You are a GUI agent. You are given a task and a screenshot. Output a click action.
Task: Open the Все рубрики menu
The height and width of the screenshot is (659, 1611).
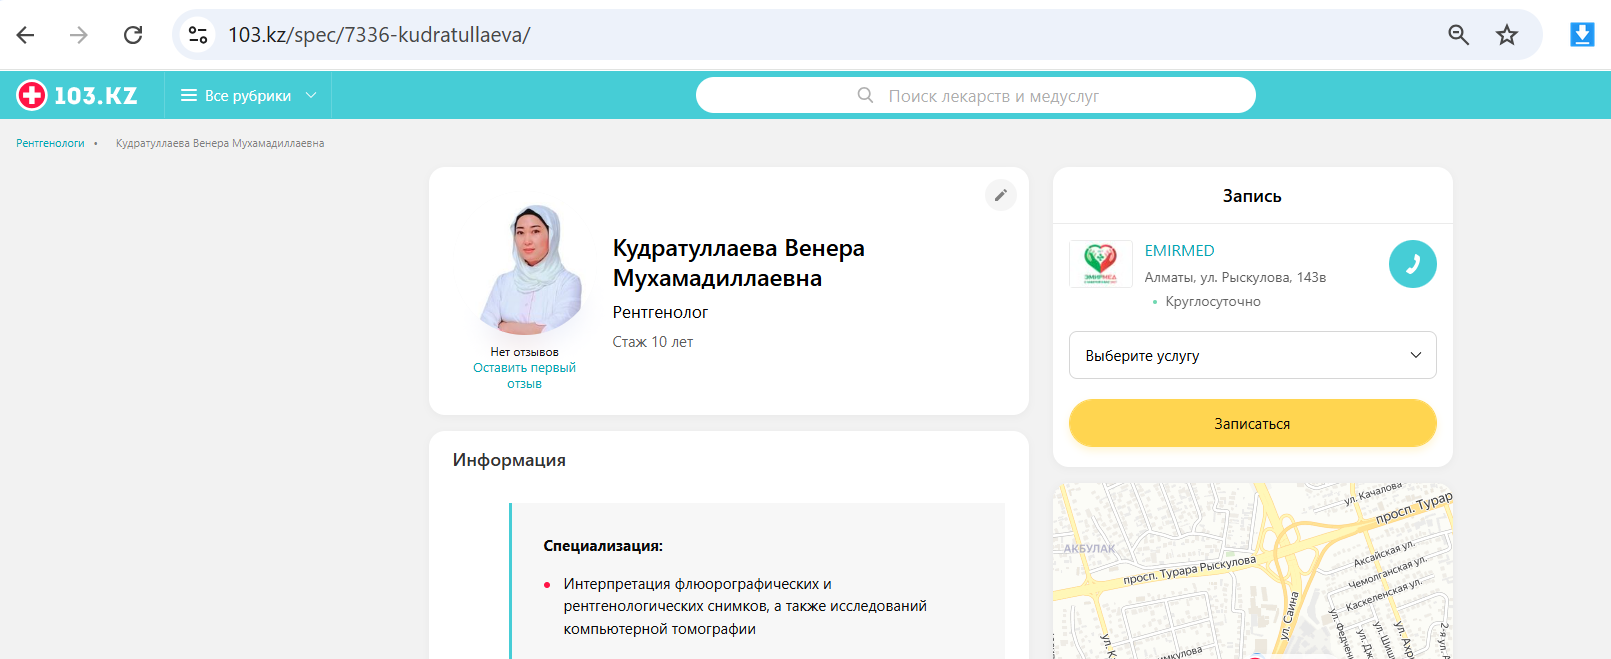click(248, 95)
